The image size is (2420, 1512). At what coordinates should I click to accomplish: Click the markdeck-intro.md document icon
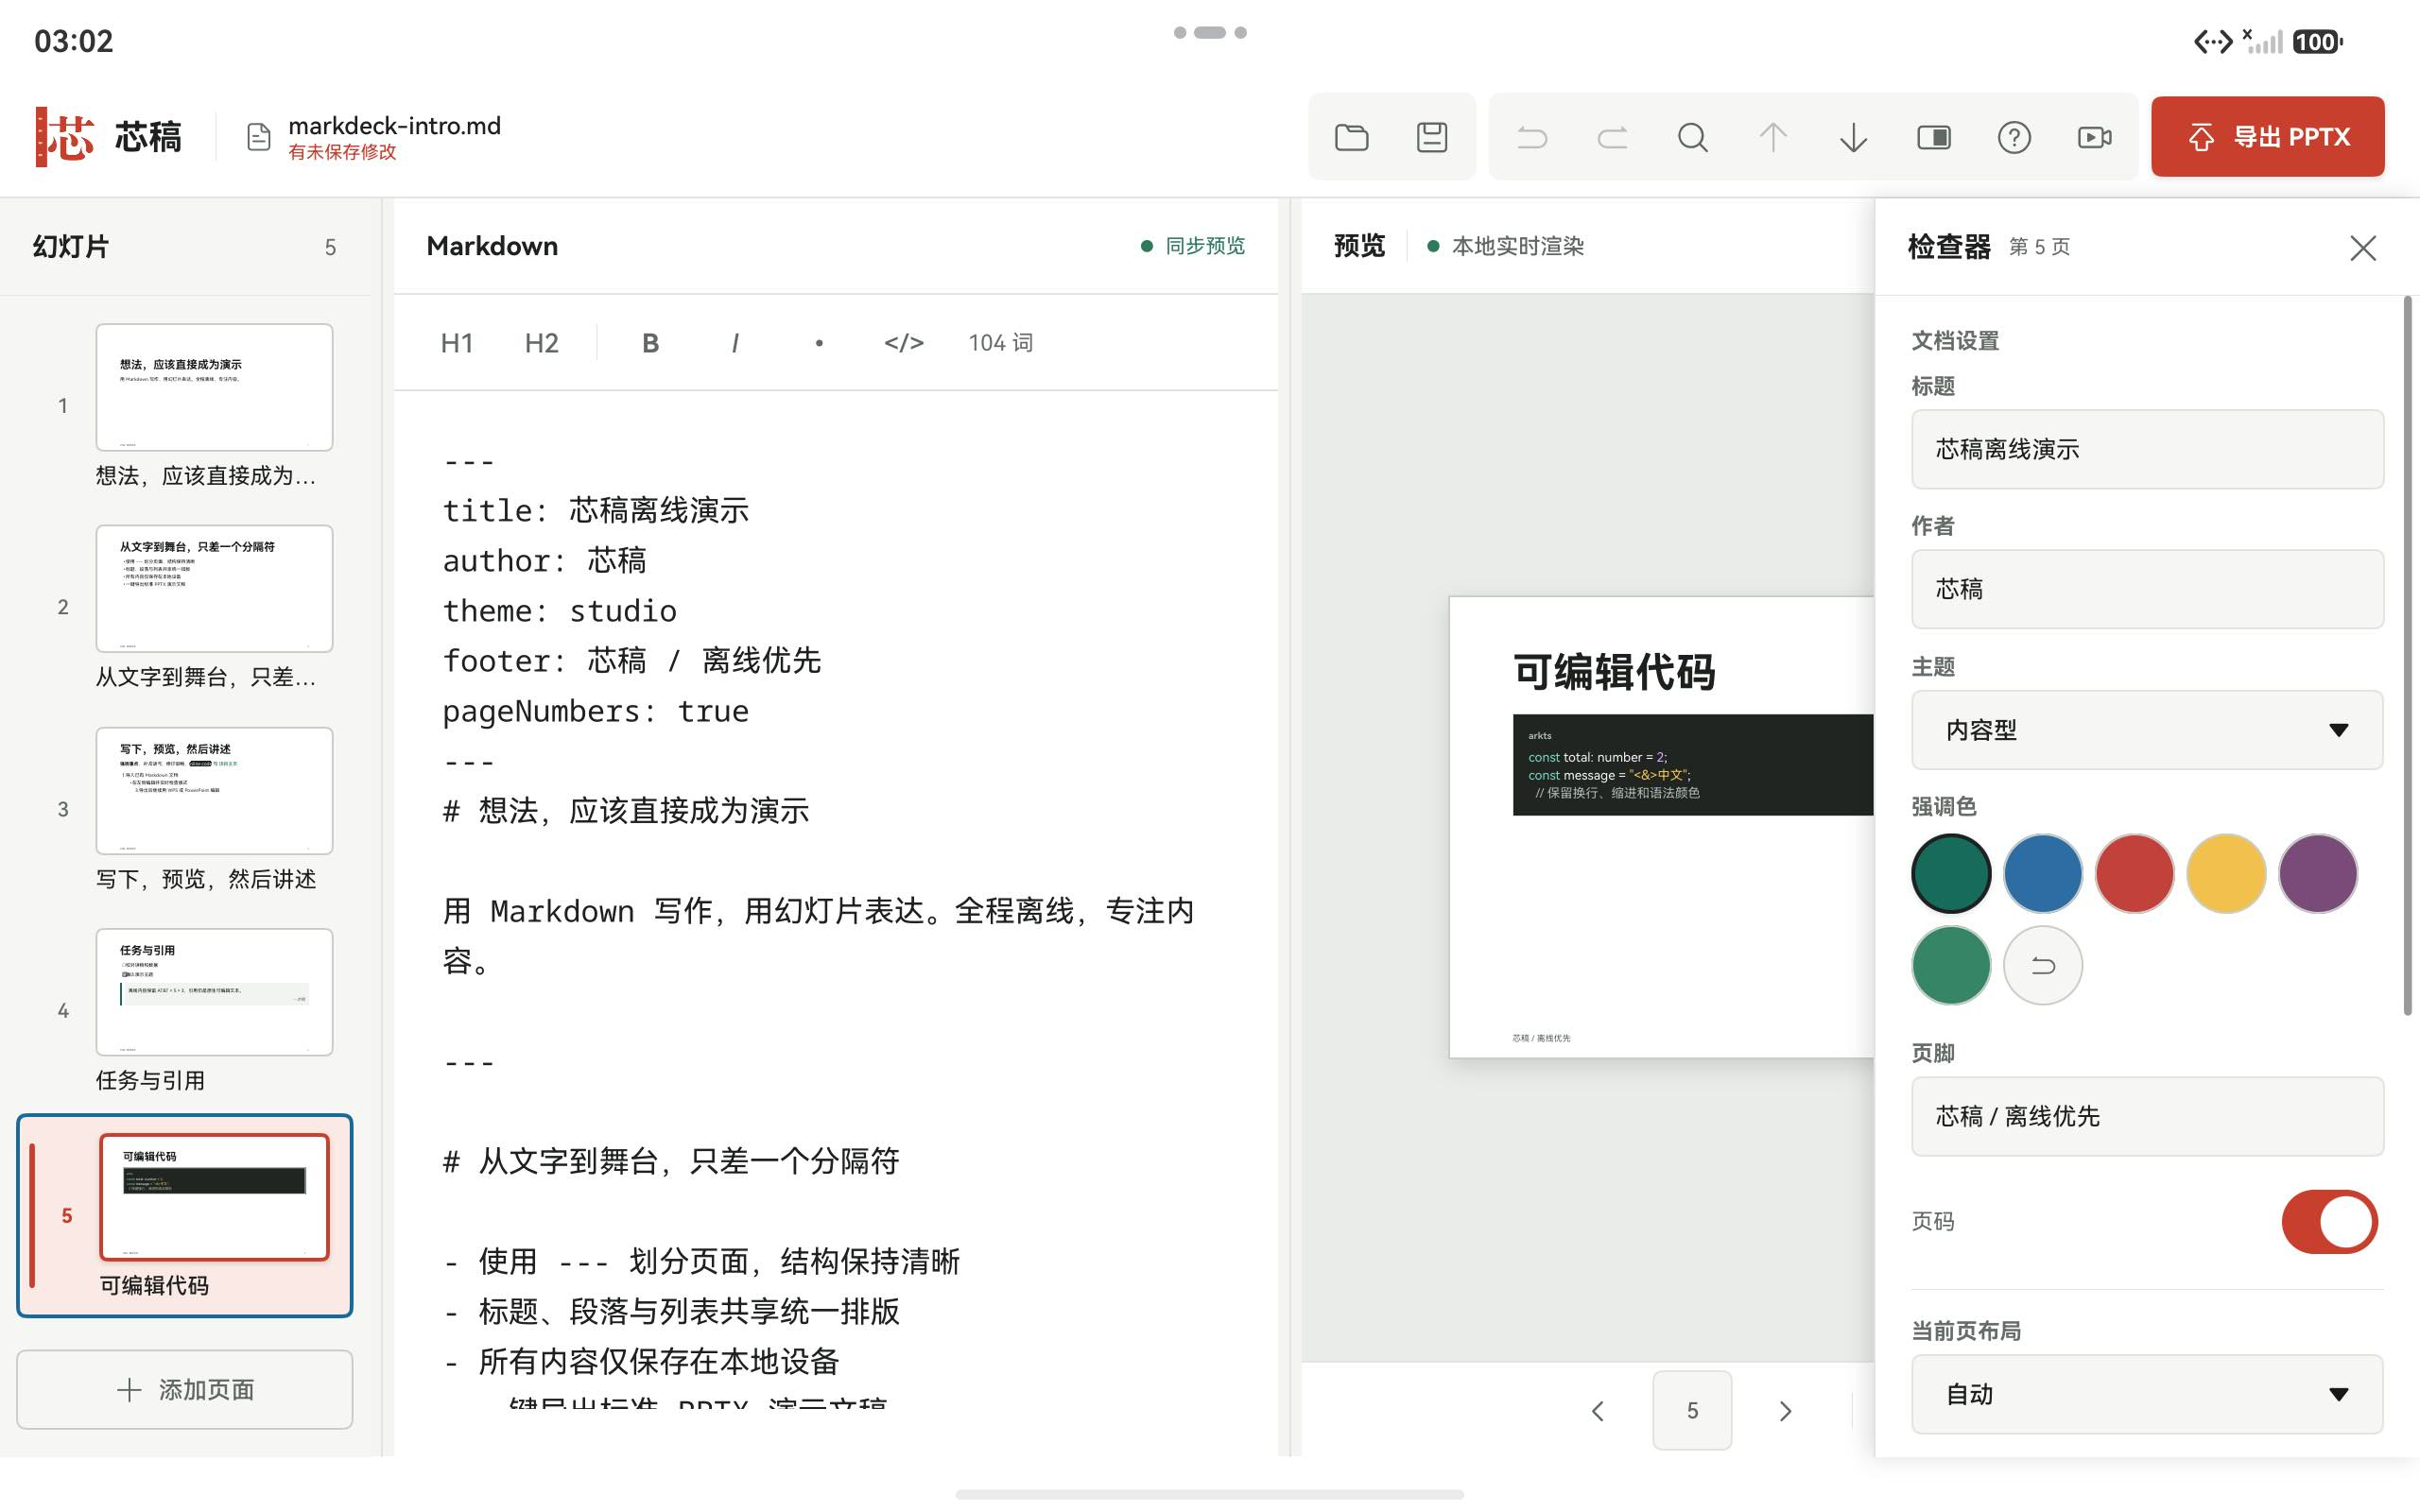coord(259,137)
